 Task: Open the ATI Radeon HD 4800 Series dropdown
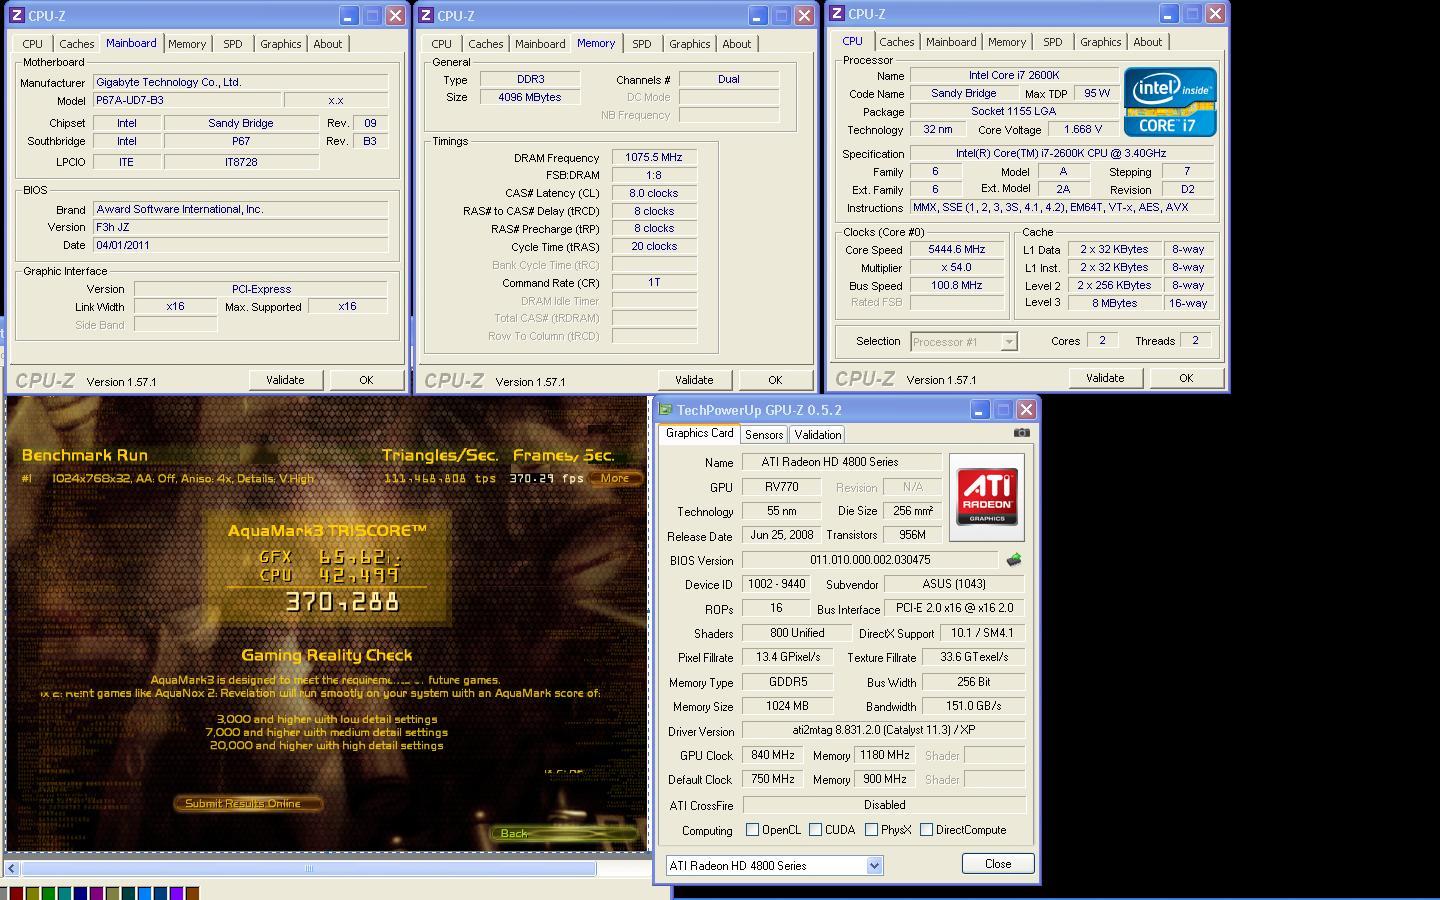pos(874,866)
